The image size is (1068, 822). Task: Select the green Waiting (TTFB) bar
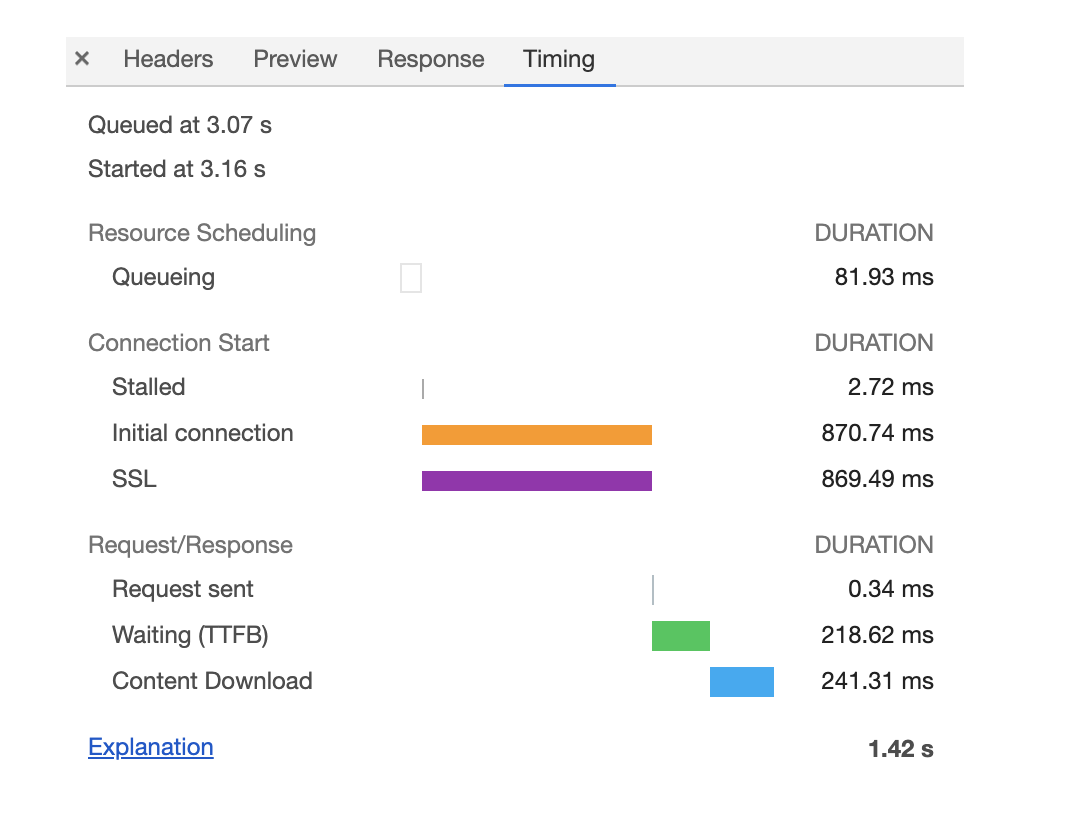680,636
